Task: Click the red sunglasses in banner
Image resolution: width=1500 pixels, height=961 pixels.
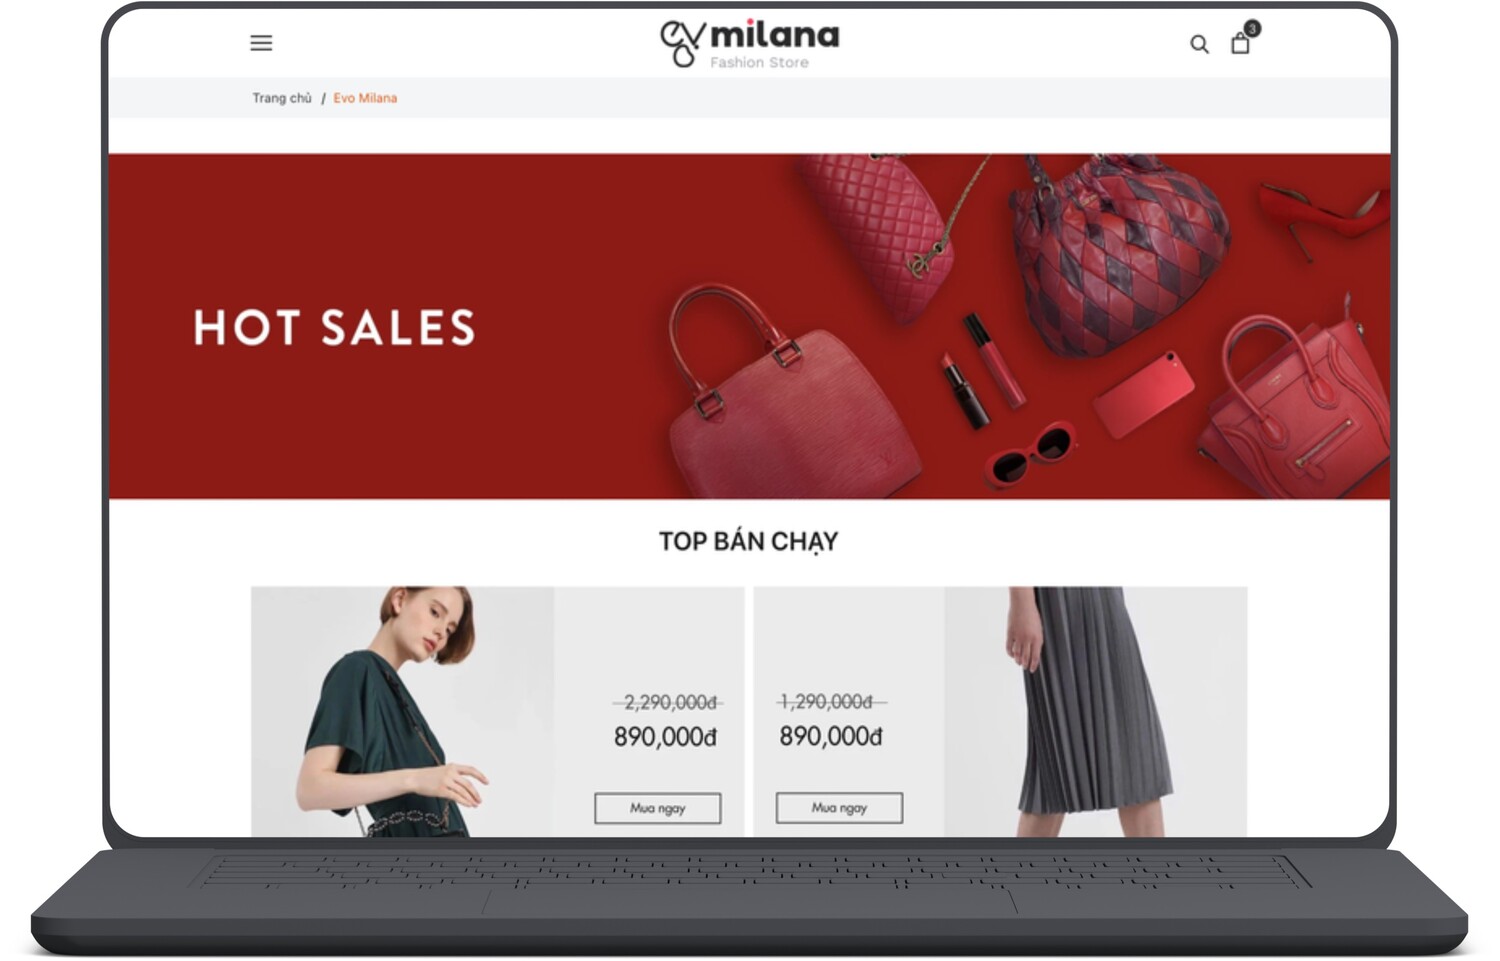Action: point(1031,455)
